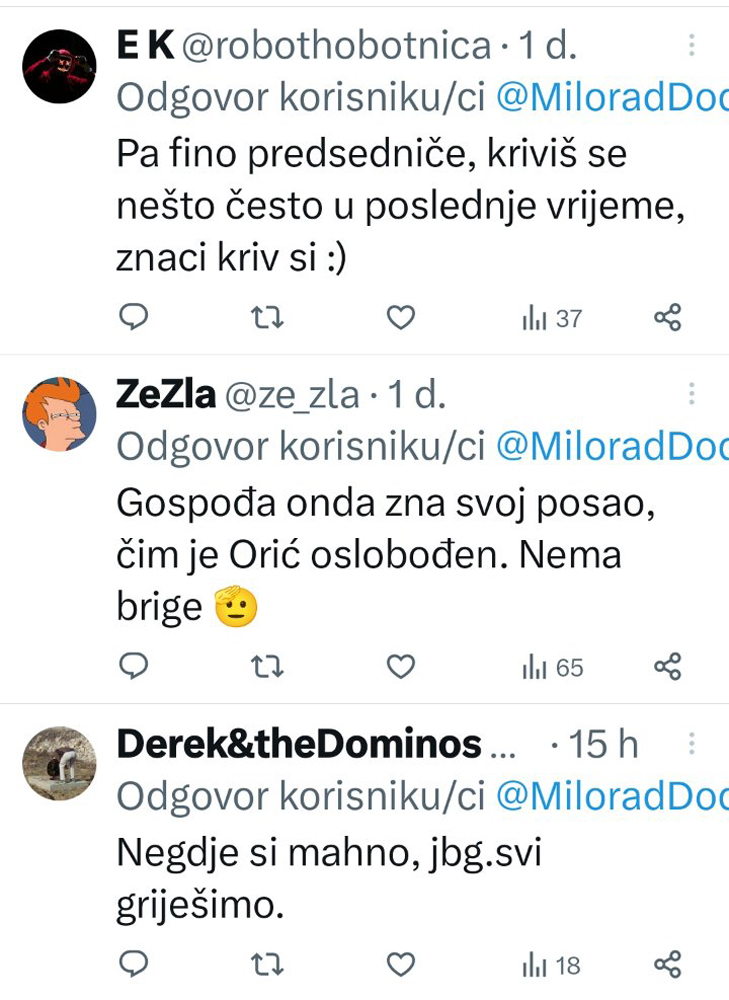Viewport: 729px width, 1000px height.
Task: Open the @ze_zla handle
Action: [292, 395]
